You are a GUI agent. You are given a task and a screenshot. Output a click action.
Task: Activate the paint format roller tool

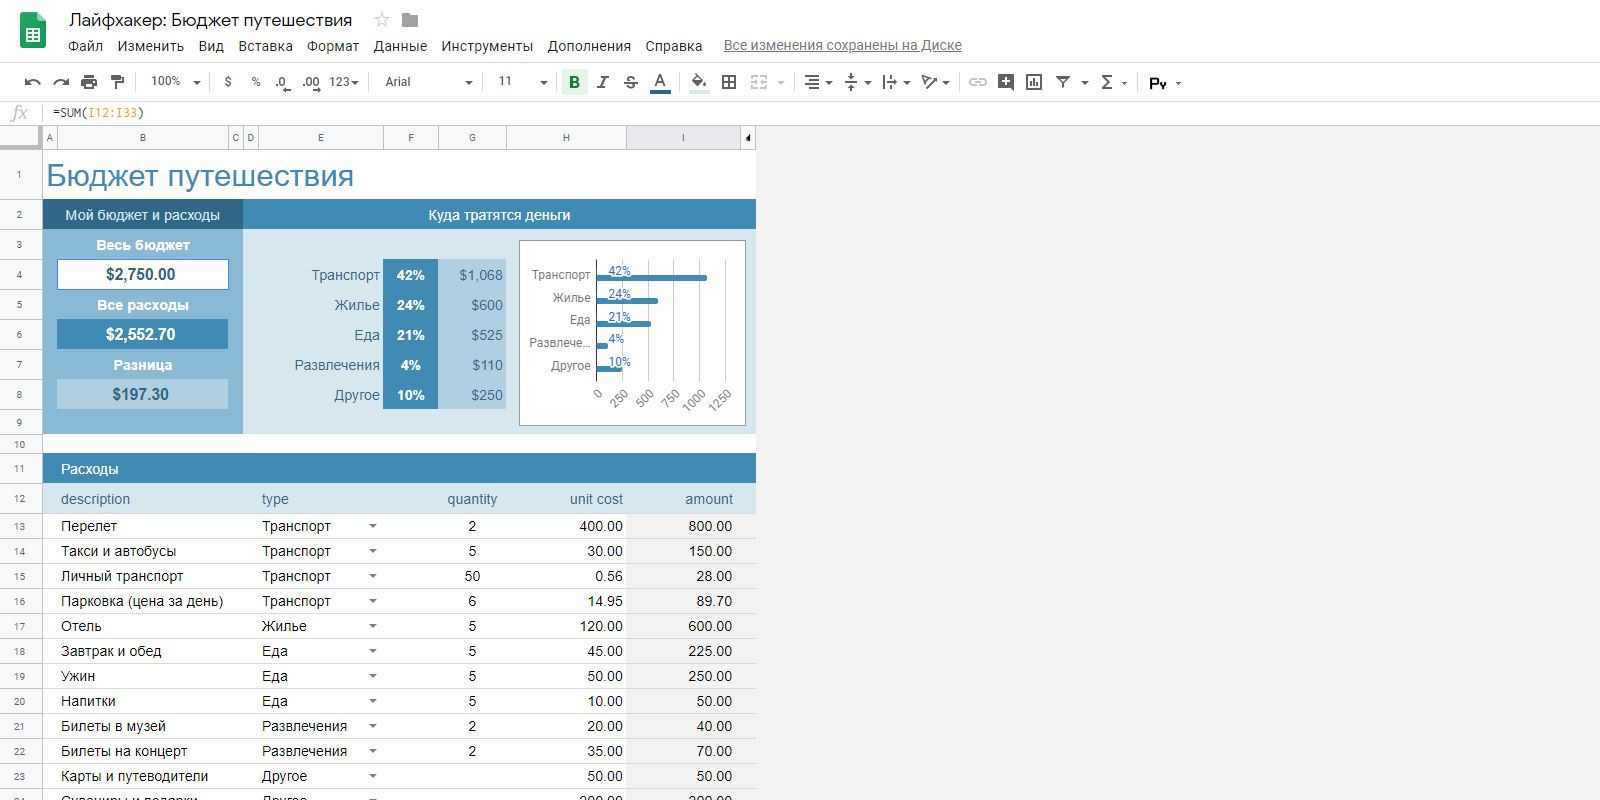[x=117, y=82]
